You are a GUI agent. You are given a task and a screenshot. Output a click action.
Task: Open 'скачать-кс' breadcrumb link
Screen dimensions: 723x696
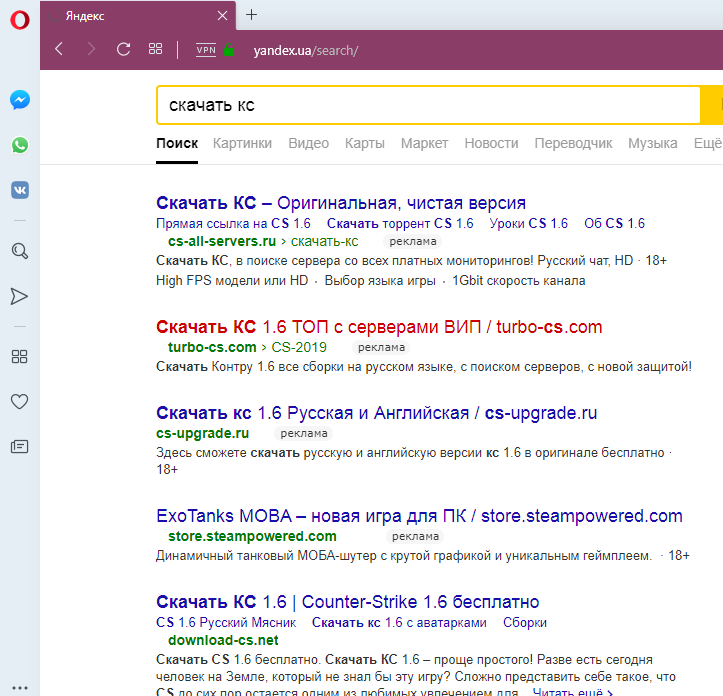click(x=324, y=241)
